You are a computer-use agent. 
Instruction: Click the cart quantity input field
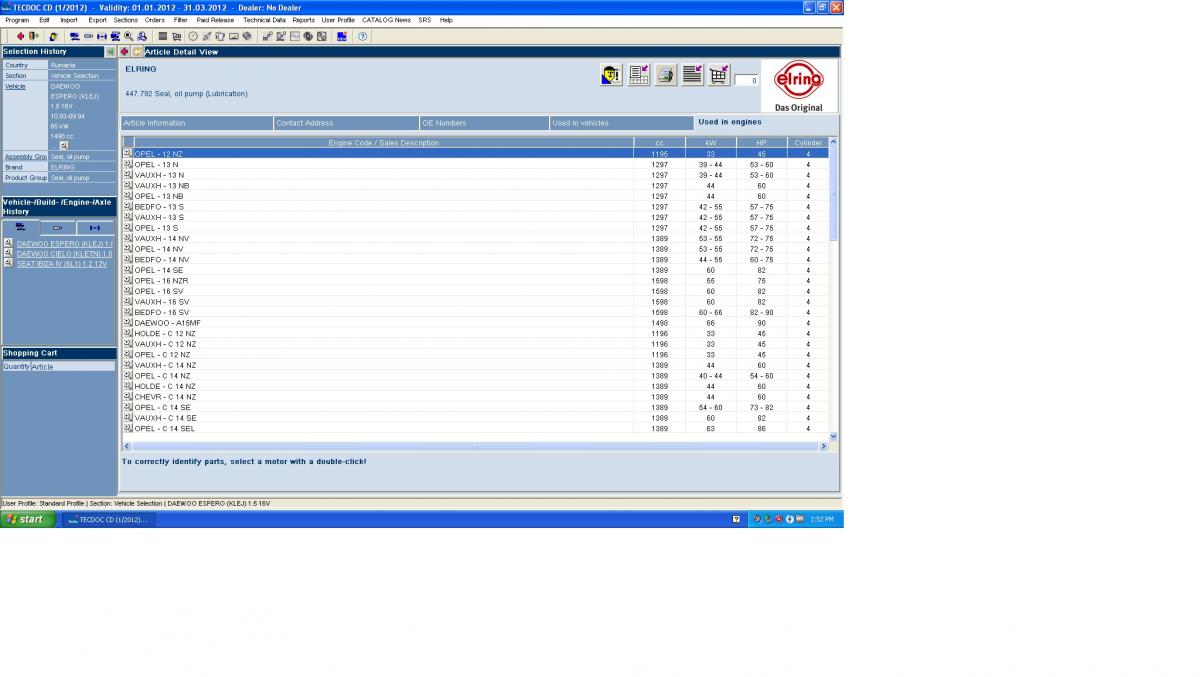coord(747,80)
